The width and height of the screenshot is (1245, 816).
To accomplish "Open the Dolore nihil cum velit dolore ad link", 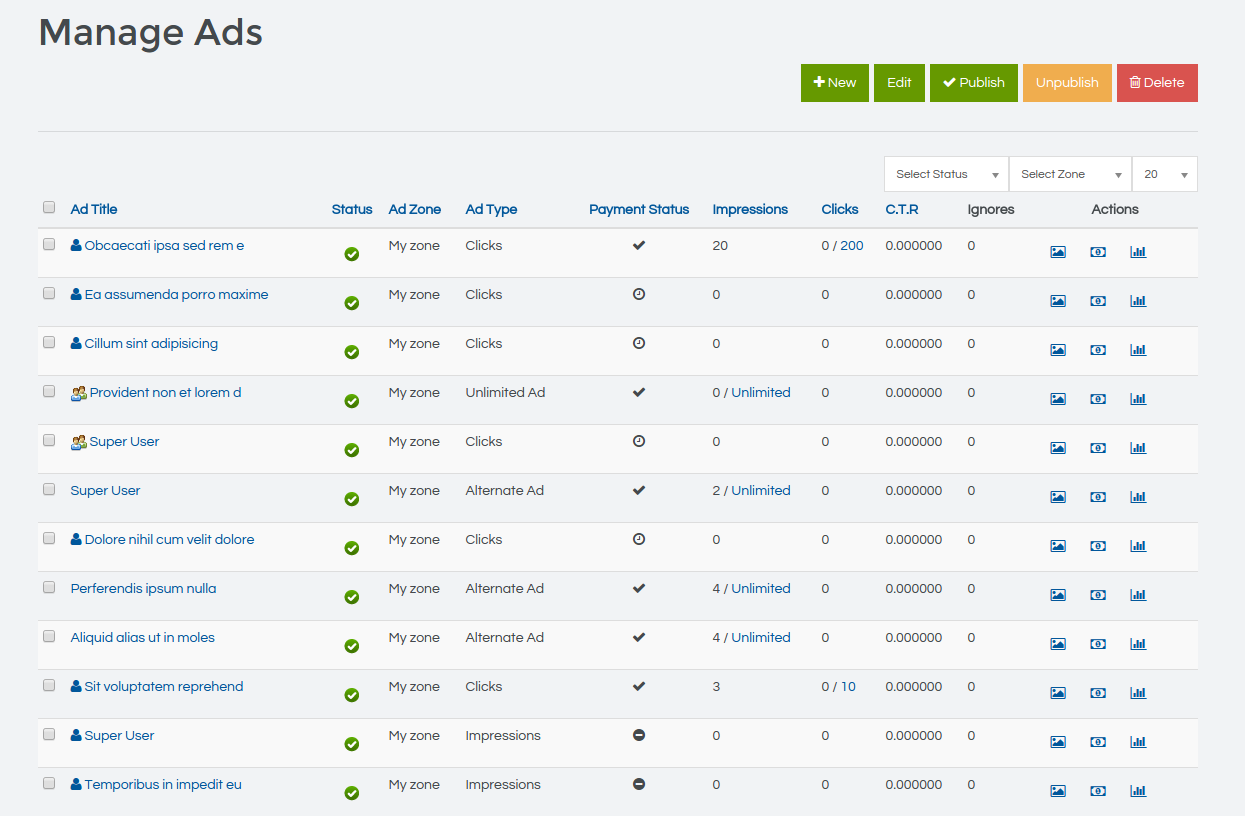I will click(x=169, y=539).
